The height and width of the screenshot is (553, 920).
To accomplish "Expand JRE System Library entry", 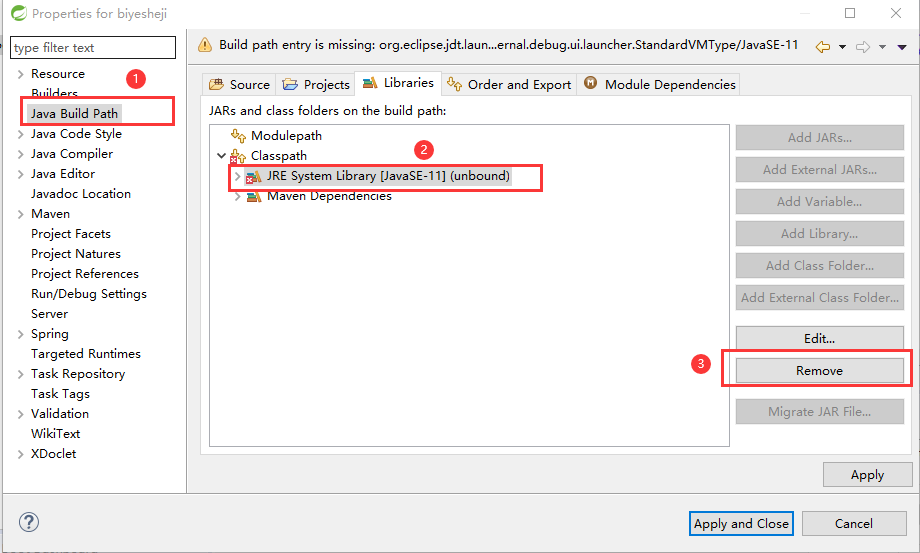I will point(237,176).
